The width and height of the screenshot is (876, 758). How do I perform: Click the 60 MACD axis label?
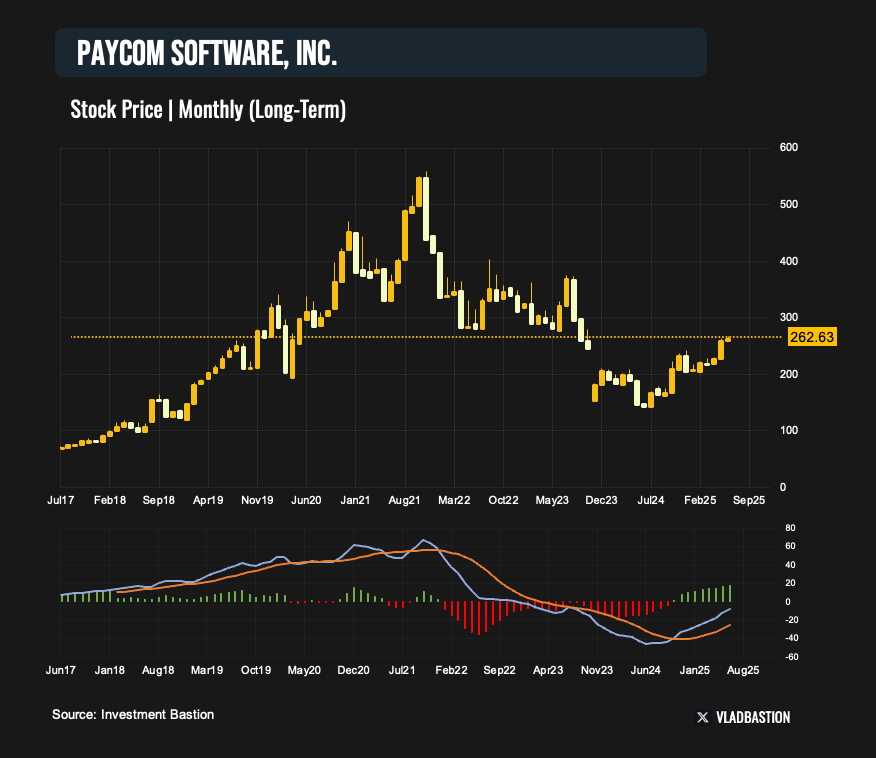790,546
